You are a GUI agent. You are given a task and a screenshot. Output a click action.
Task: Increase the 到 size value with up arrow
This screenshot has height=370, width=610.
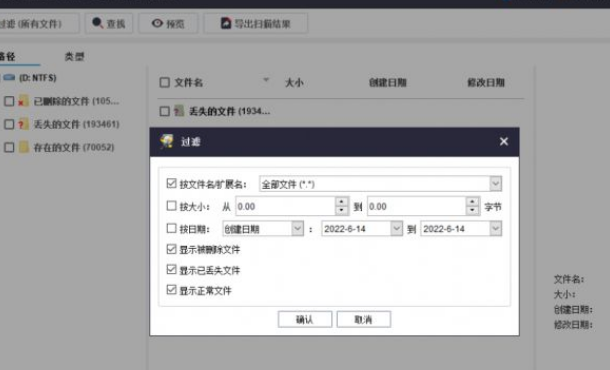coord(472,202)
